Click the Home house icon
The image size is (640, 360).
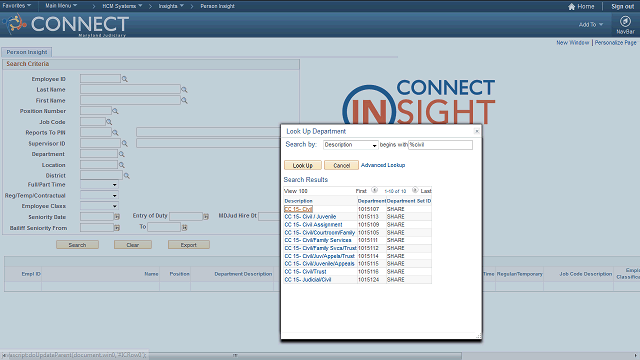[571, 7]
